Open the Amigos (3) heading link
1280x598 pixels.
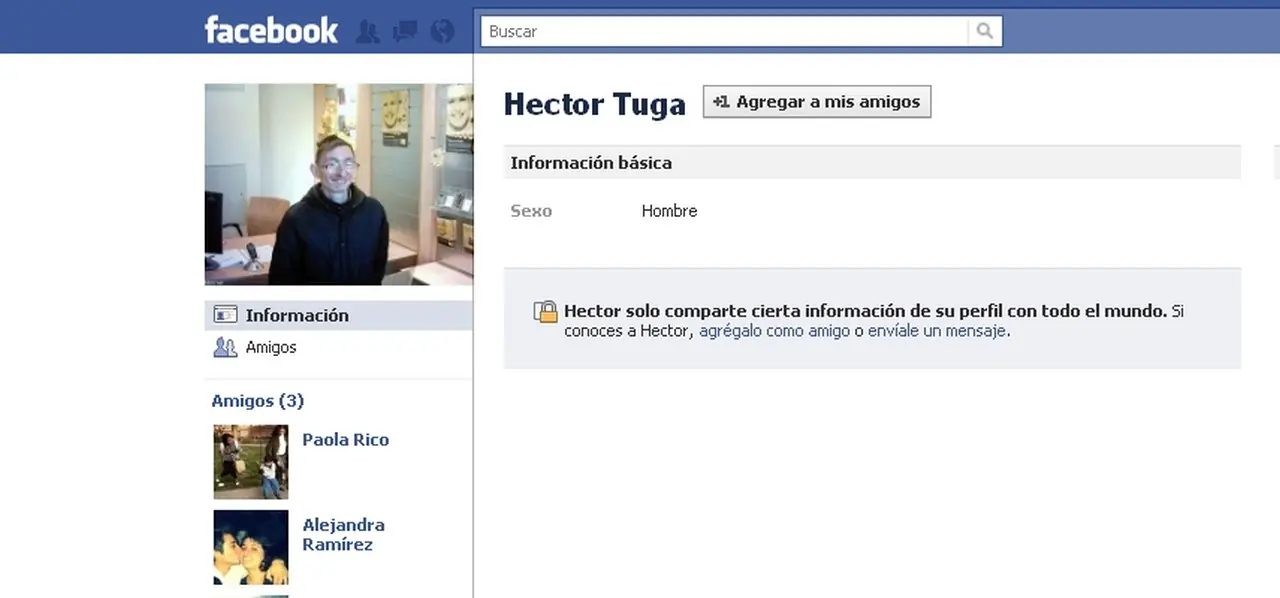258,401
